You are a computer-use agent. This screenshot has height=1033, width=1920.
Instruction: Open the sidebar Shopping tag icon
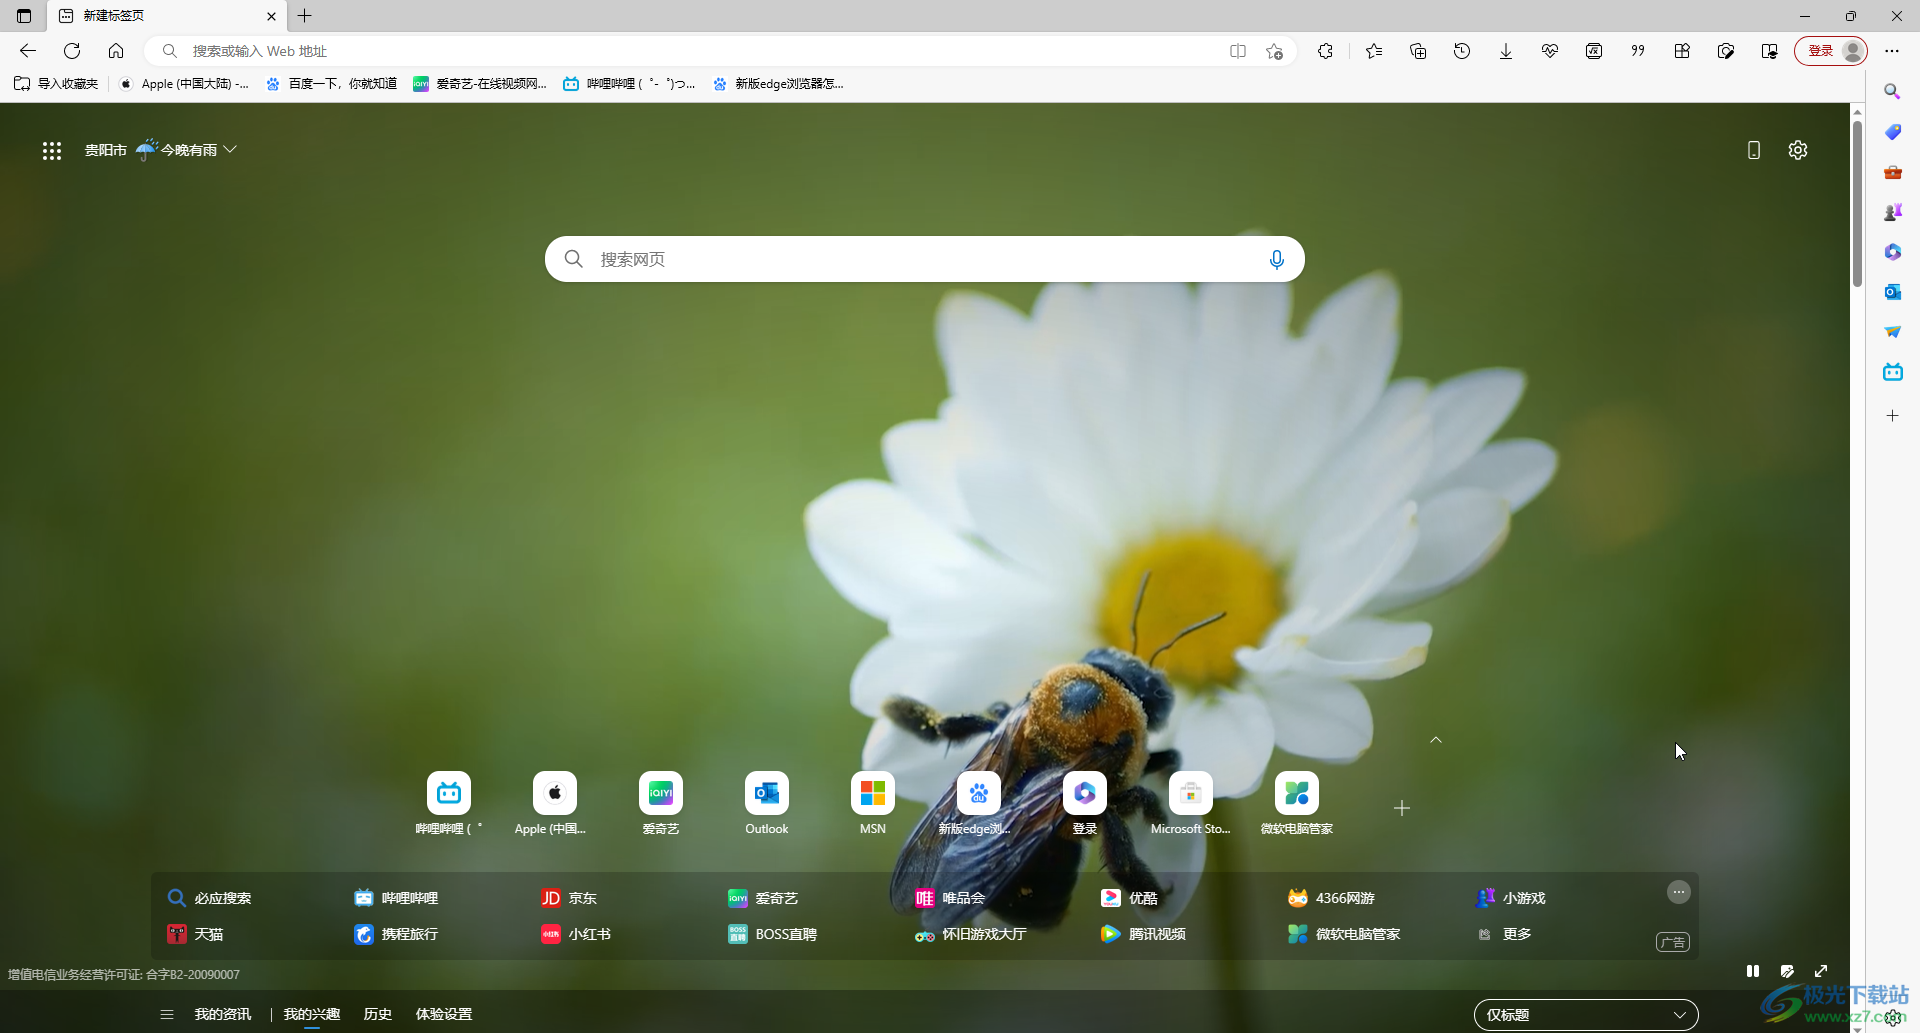pos(1892,132)
